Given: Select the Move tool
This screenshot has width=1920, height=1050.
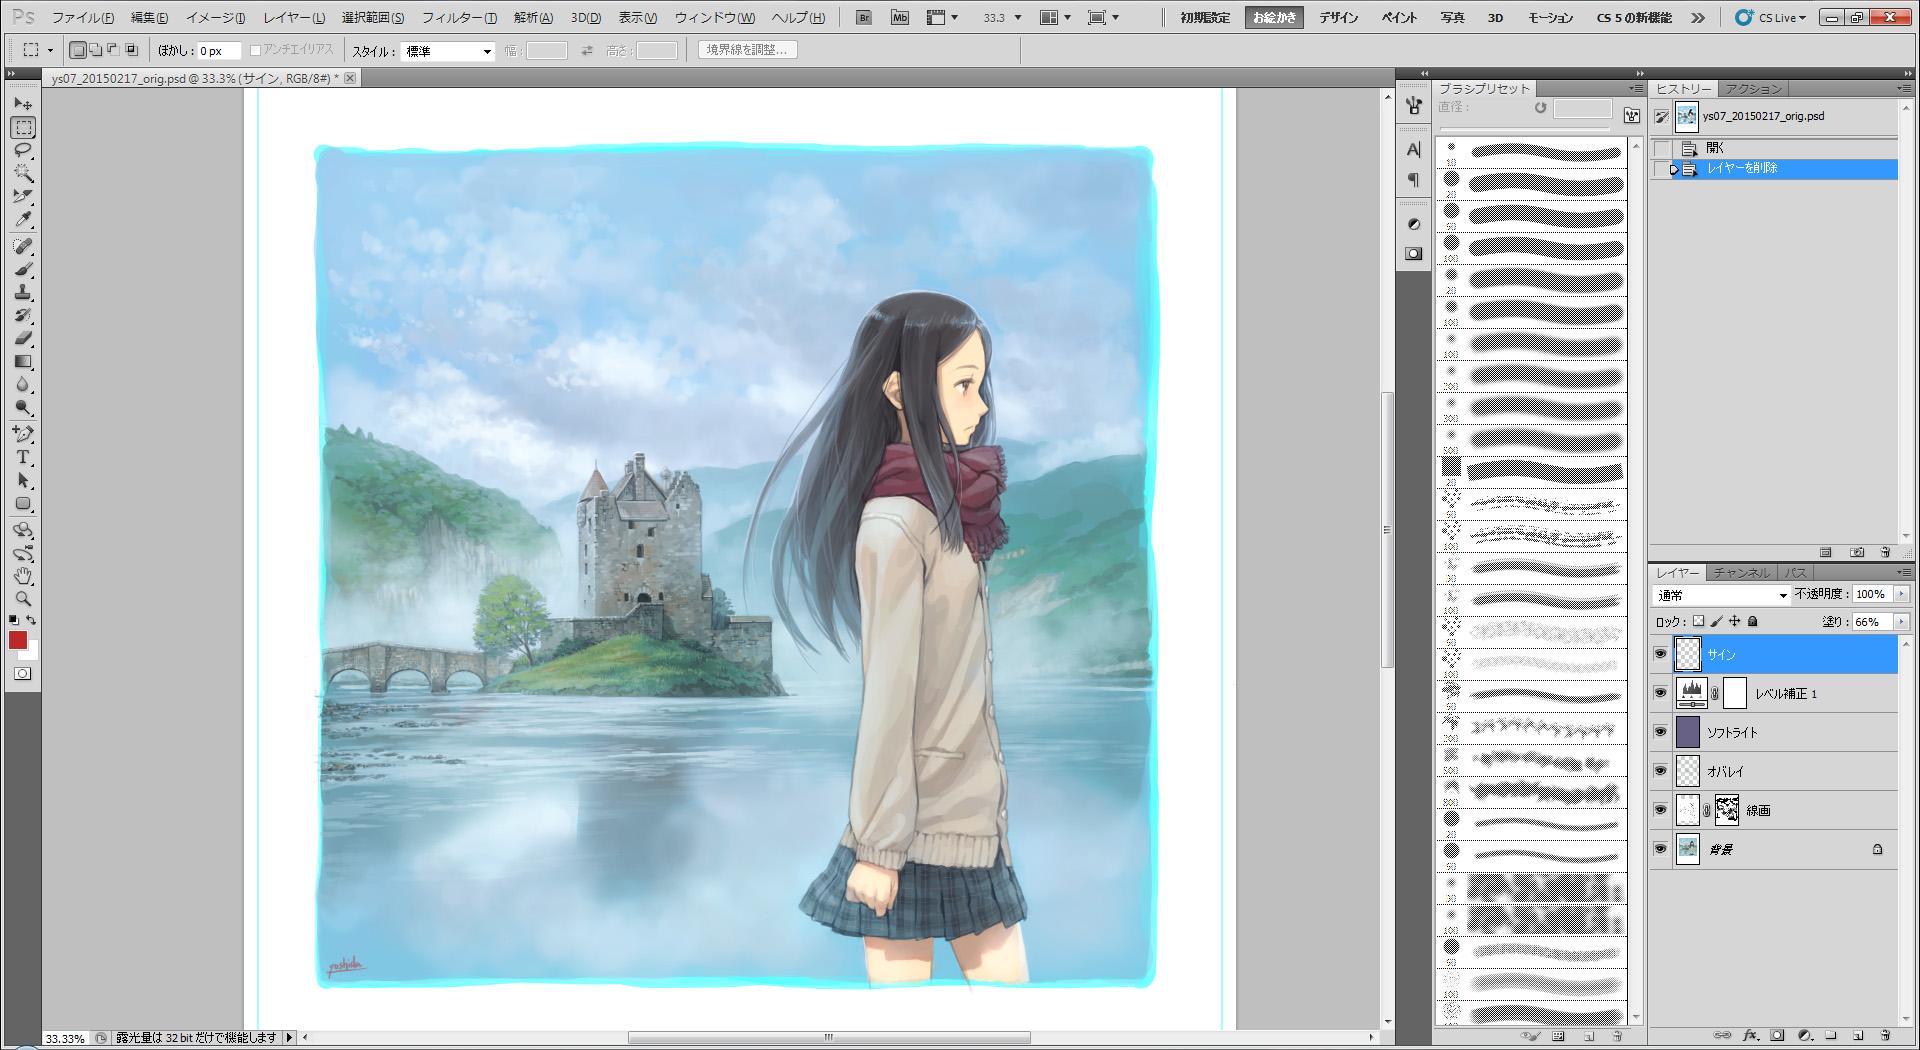Looking at the screenshot, I should coord(23,104).
